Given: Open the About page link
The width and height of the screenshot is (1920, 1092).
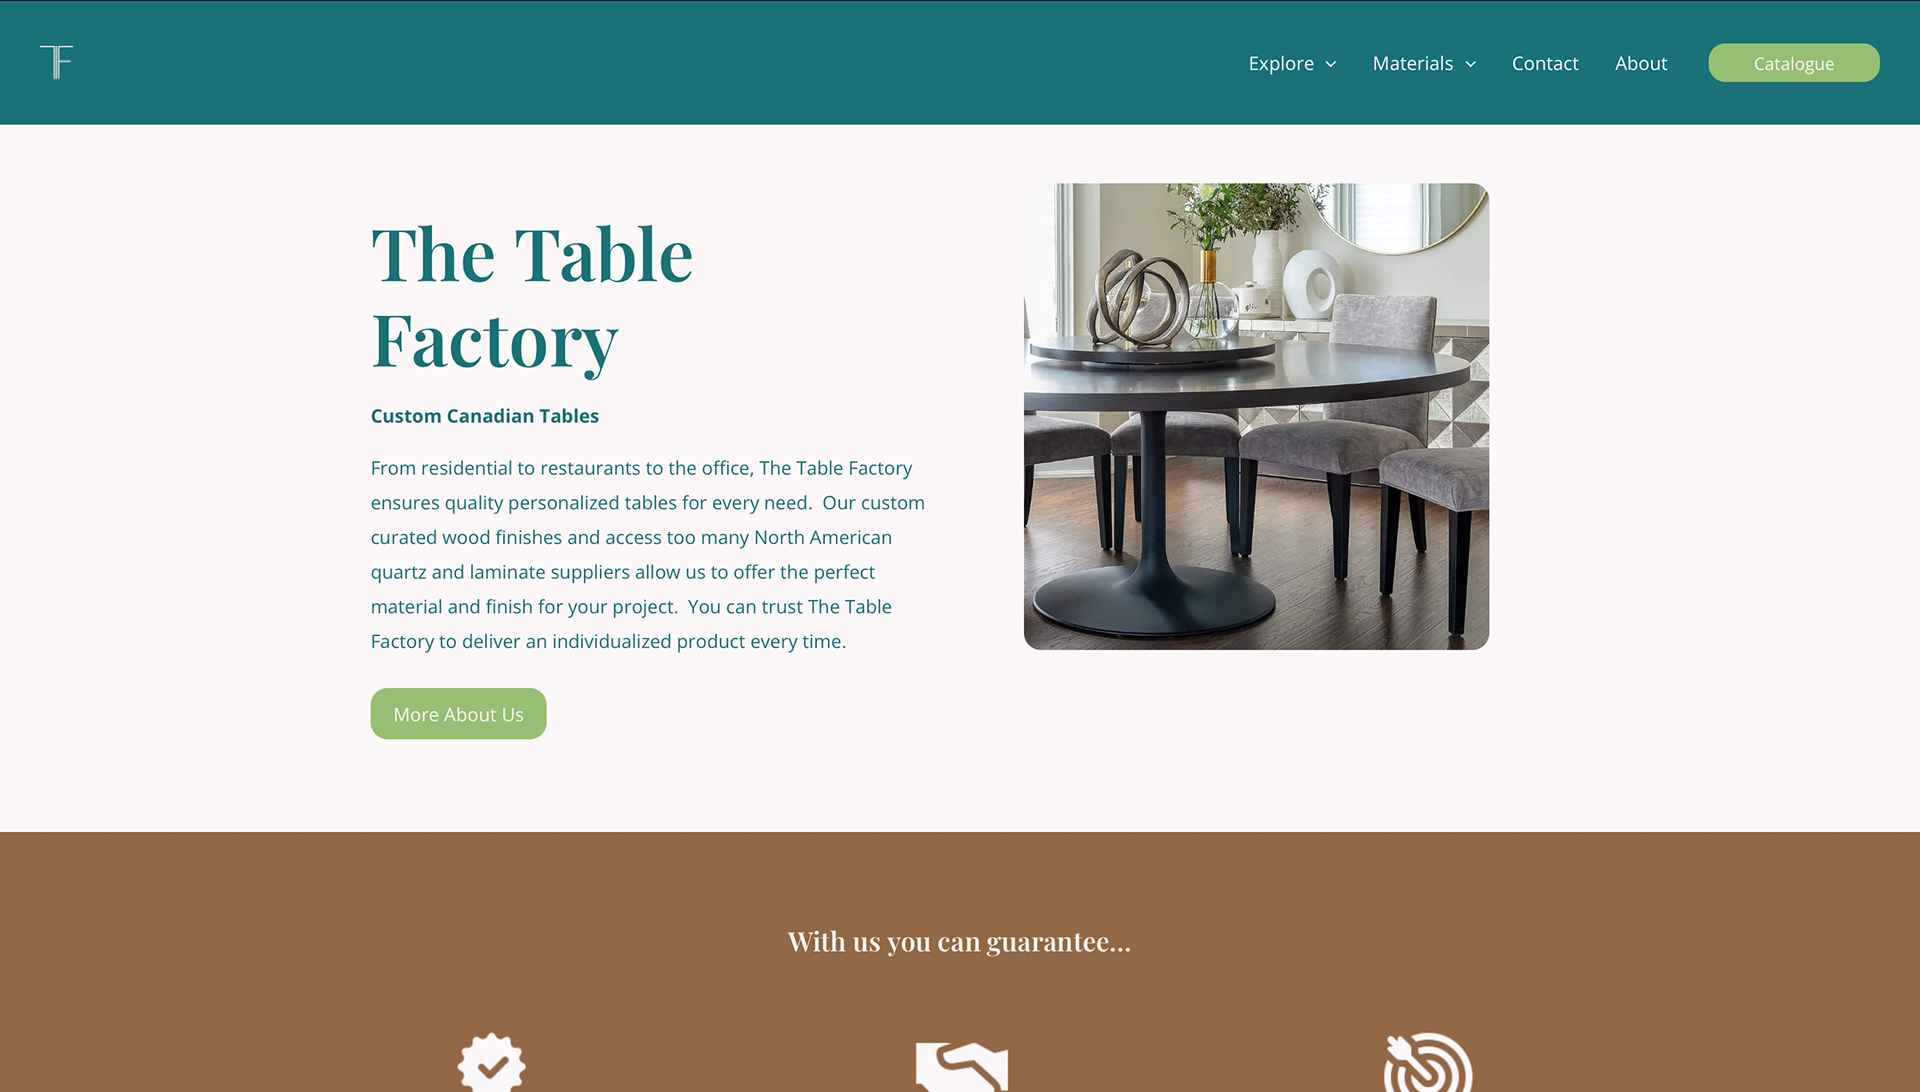Looking at the screenshot, I should pyautogui.click(x=1641, y=63).
